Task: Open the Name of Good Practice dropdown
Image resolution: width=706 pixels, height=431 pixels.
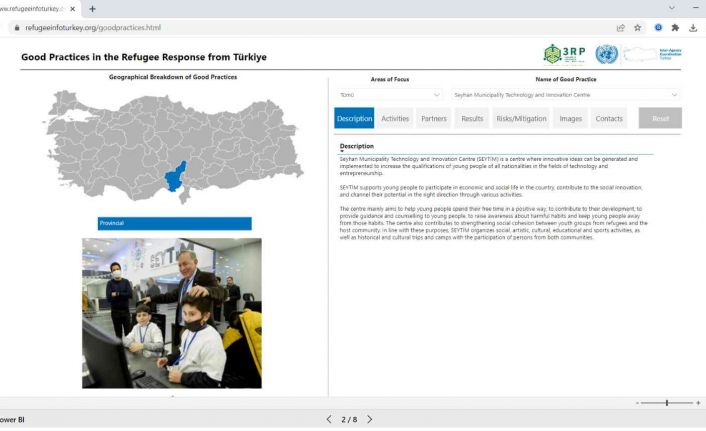Action: (x=674, y=95)
